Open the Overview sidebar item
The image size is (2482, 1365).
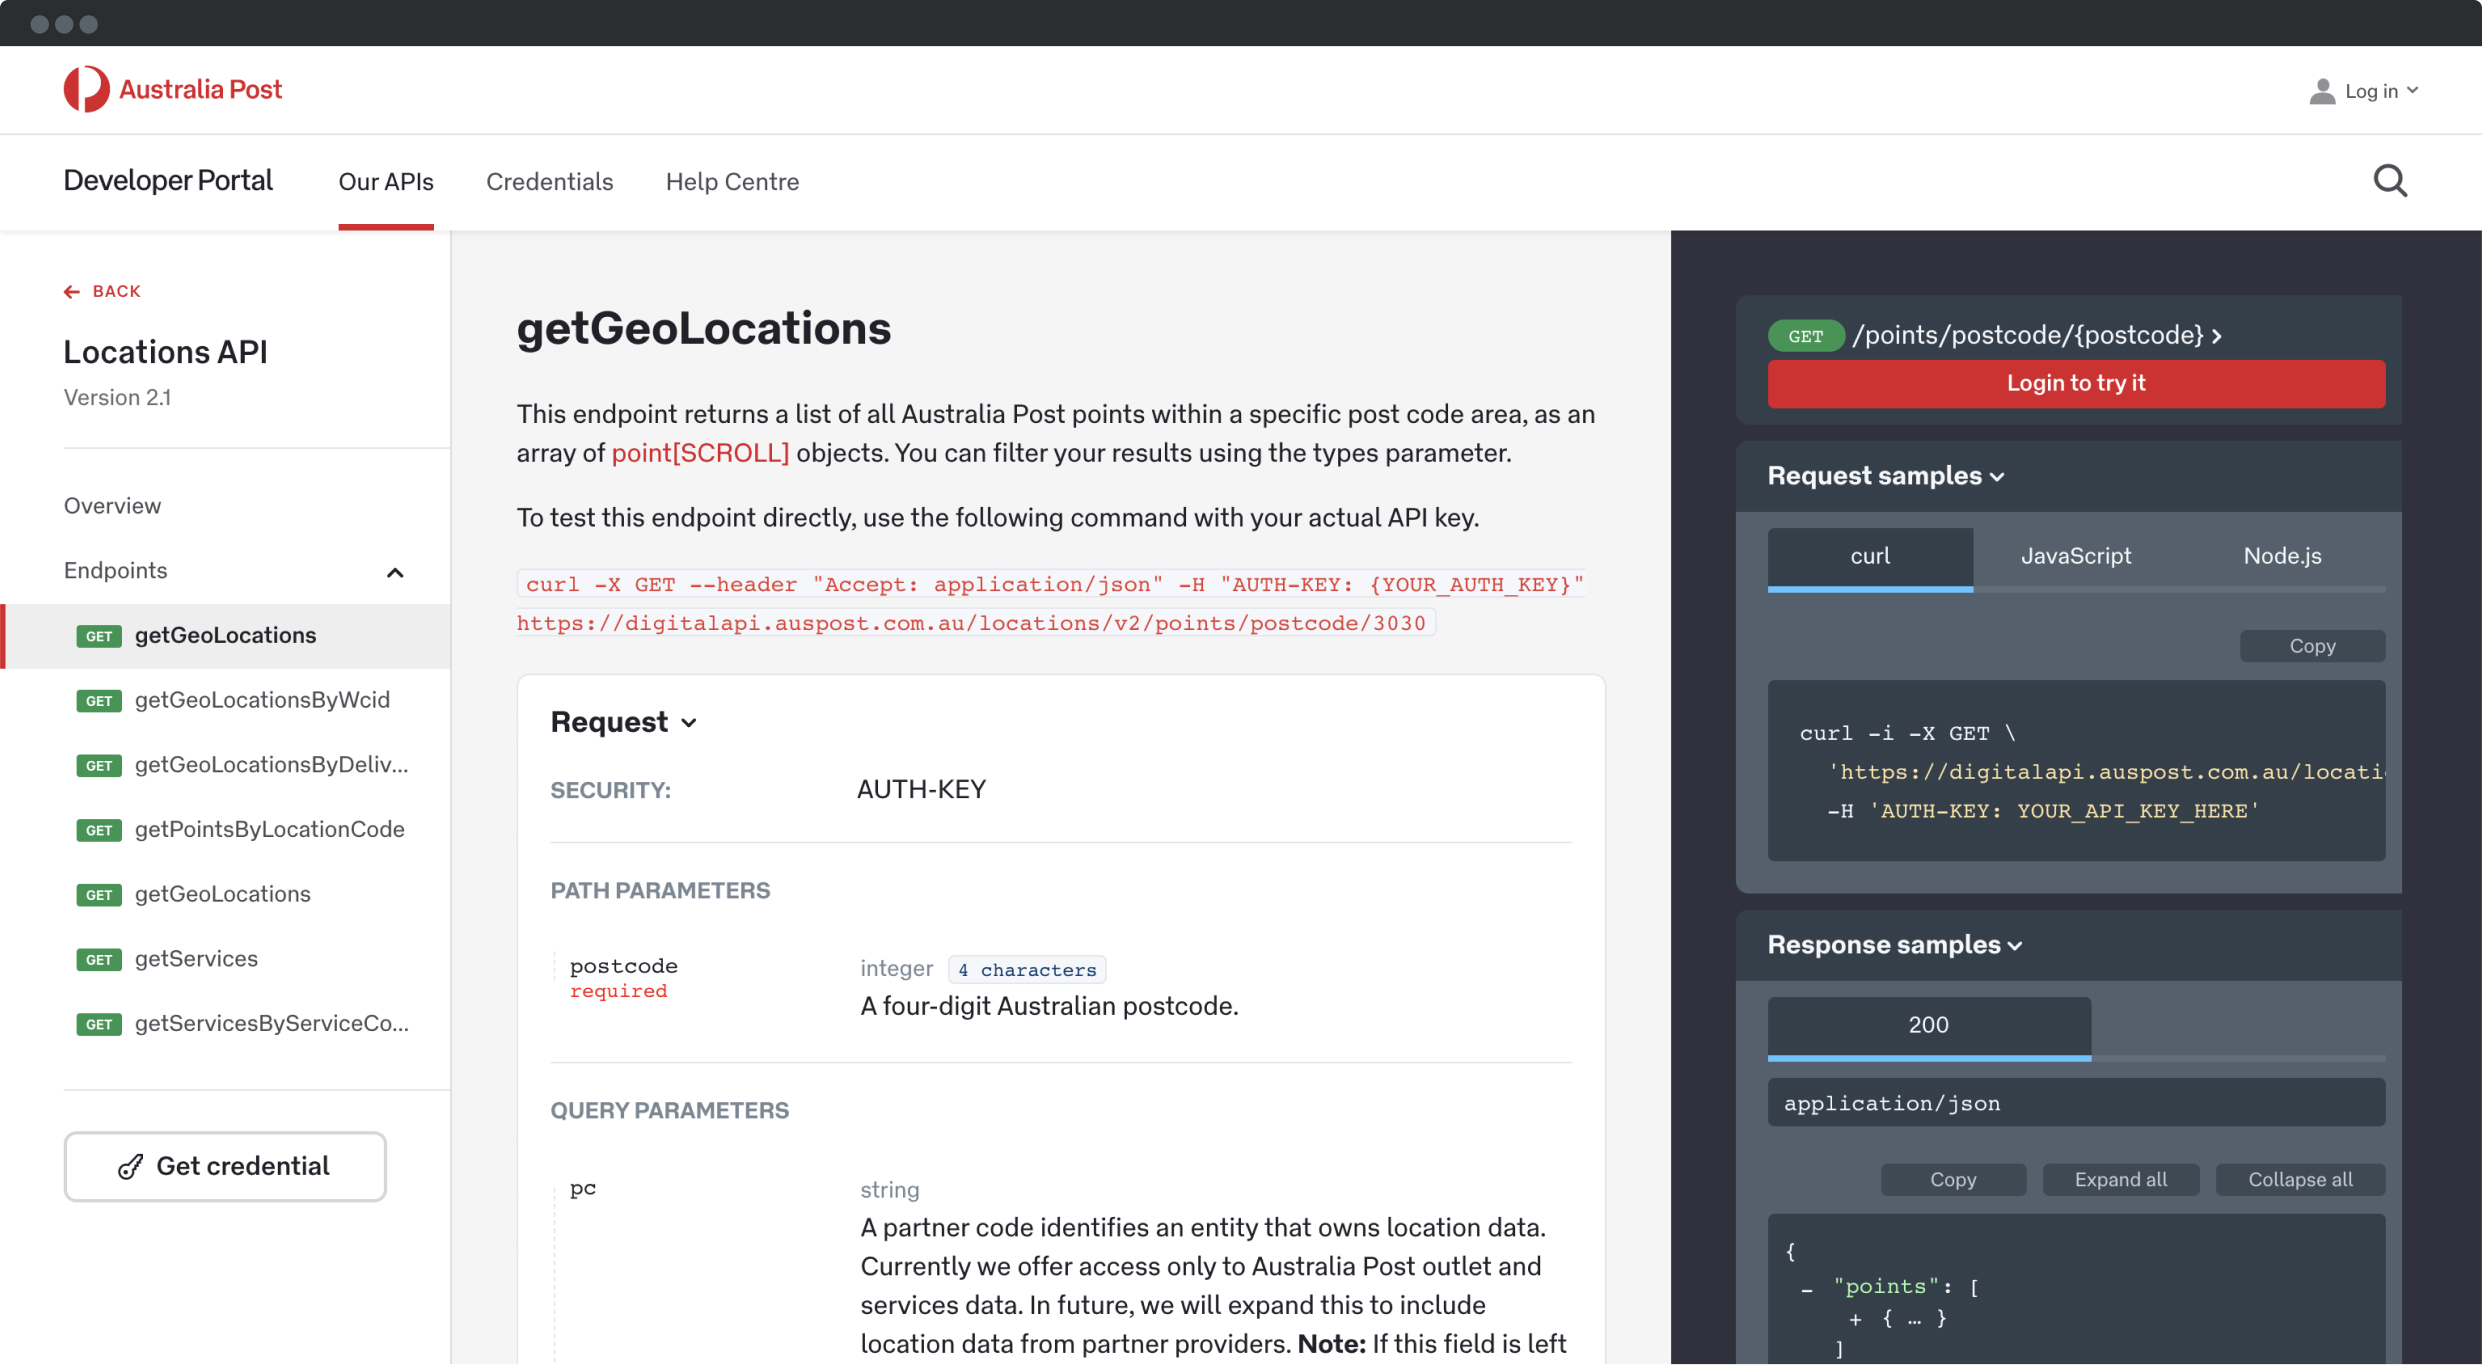(112, 506)
